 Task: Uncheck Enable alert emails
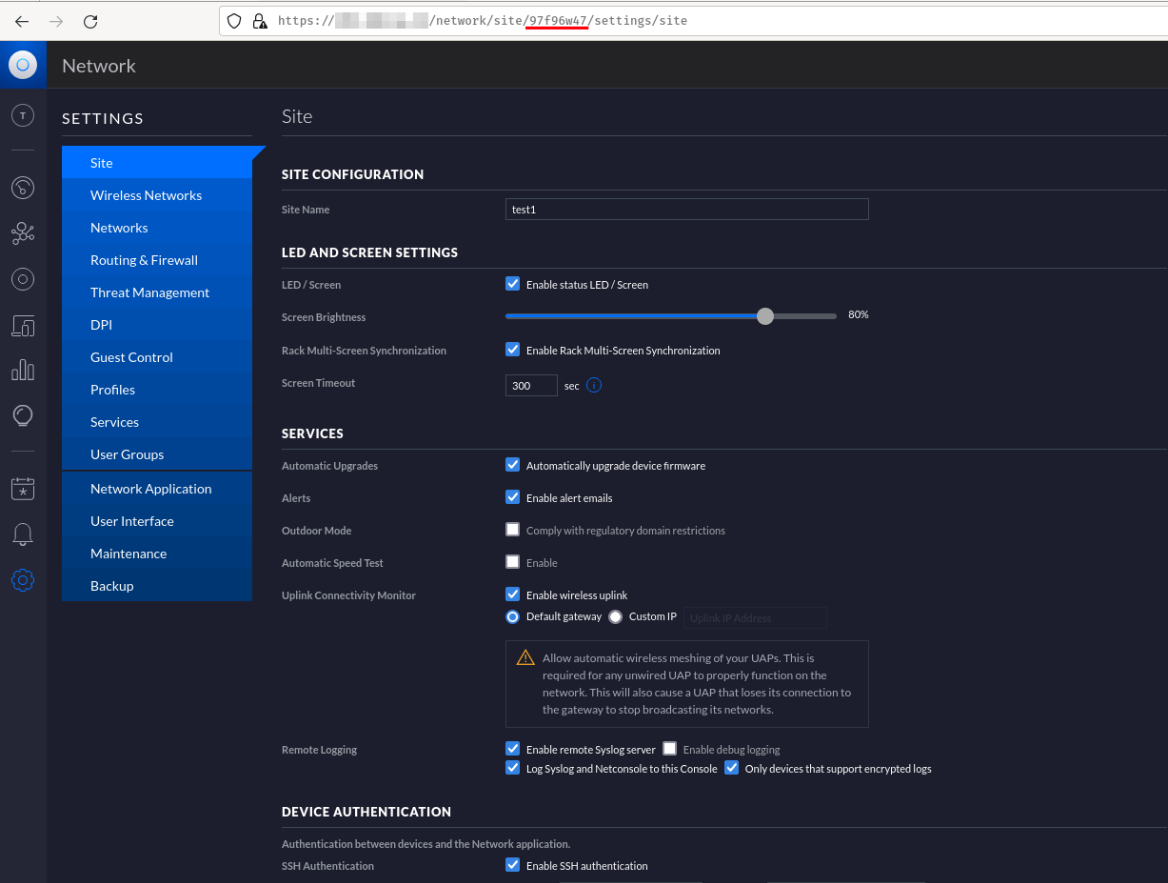pyautogui.click(x=513, y=497)
